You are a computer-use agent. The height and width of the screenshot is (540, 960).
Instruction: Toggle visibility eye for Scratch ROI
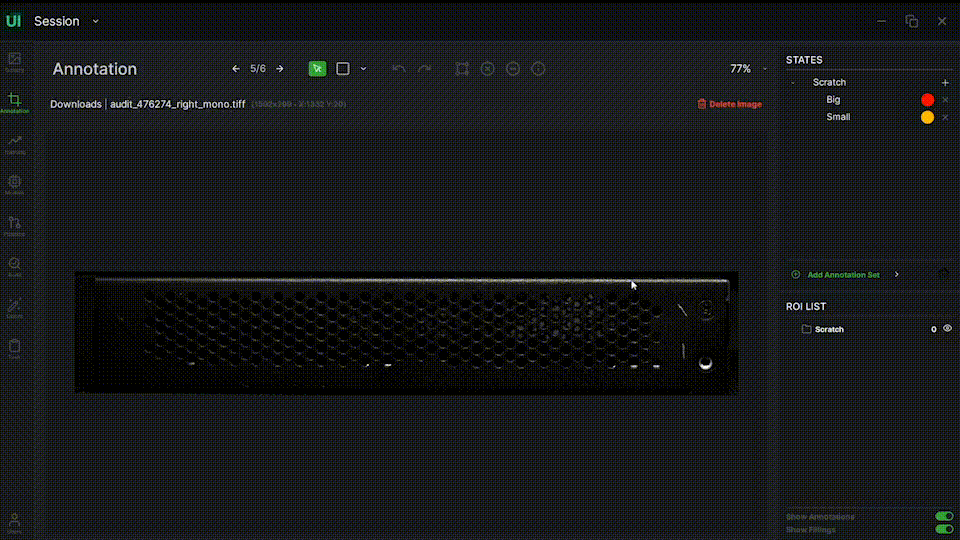coord(947,329)
